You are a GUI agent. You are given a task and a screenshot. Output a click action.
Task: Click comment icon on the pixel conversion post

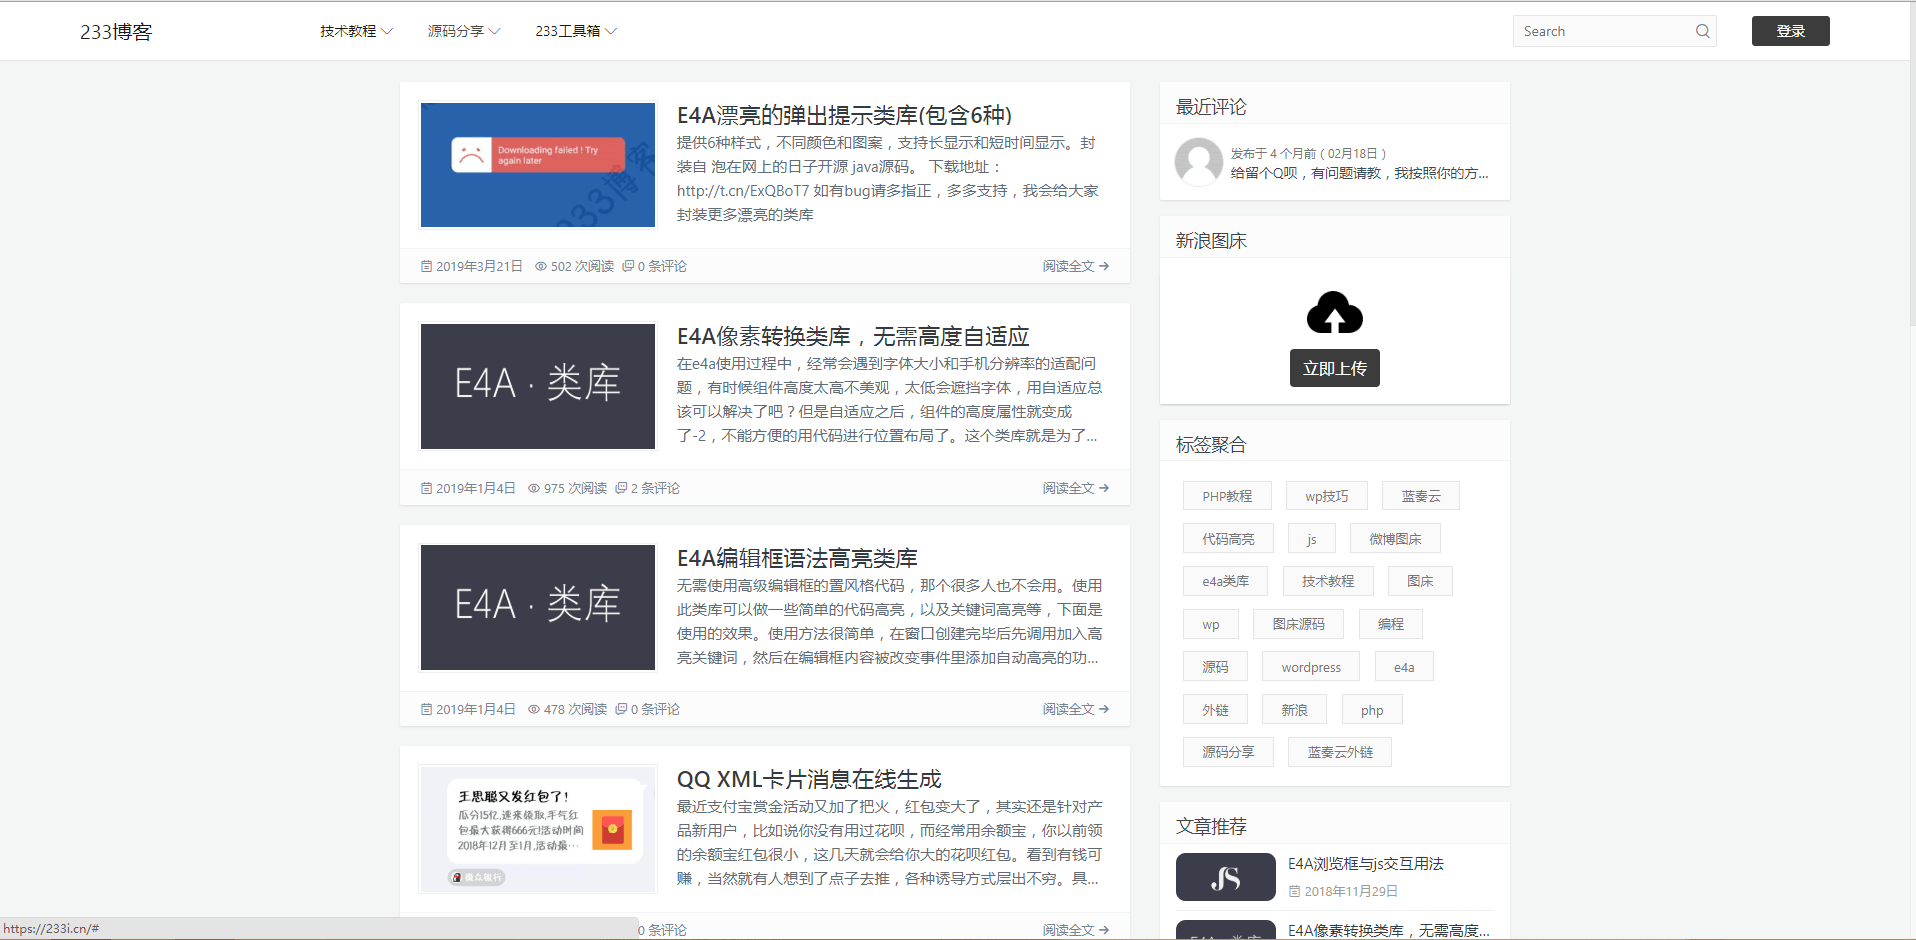click(x=621, y=488)
